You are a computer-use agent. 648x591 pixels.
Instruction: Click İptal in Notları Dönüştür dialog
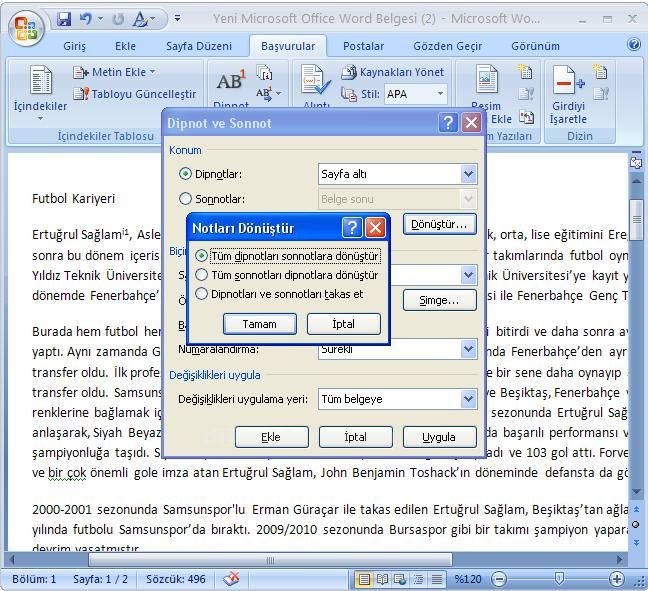tap(343, 324)
